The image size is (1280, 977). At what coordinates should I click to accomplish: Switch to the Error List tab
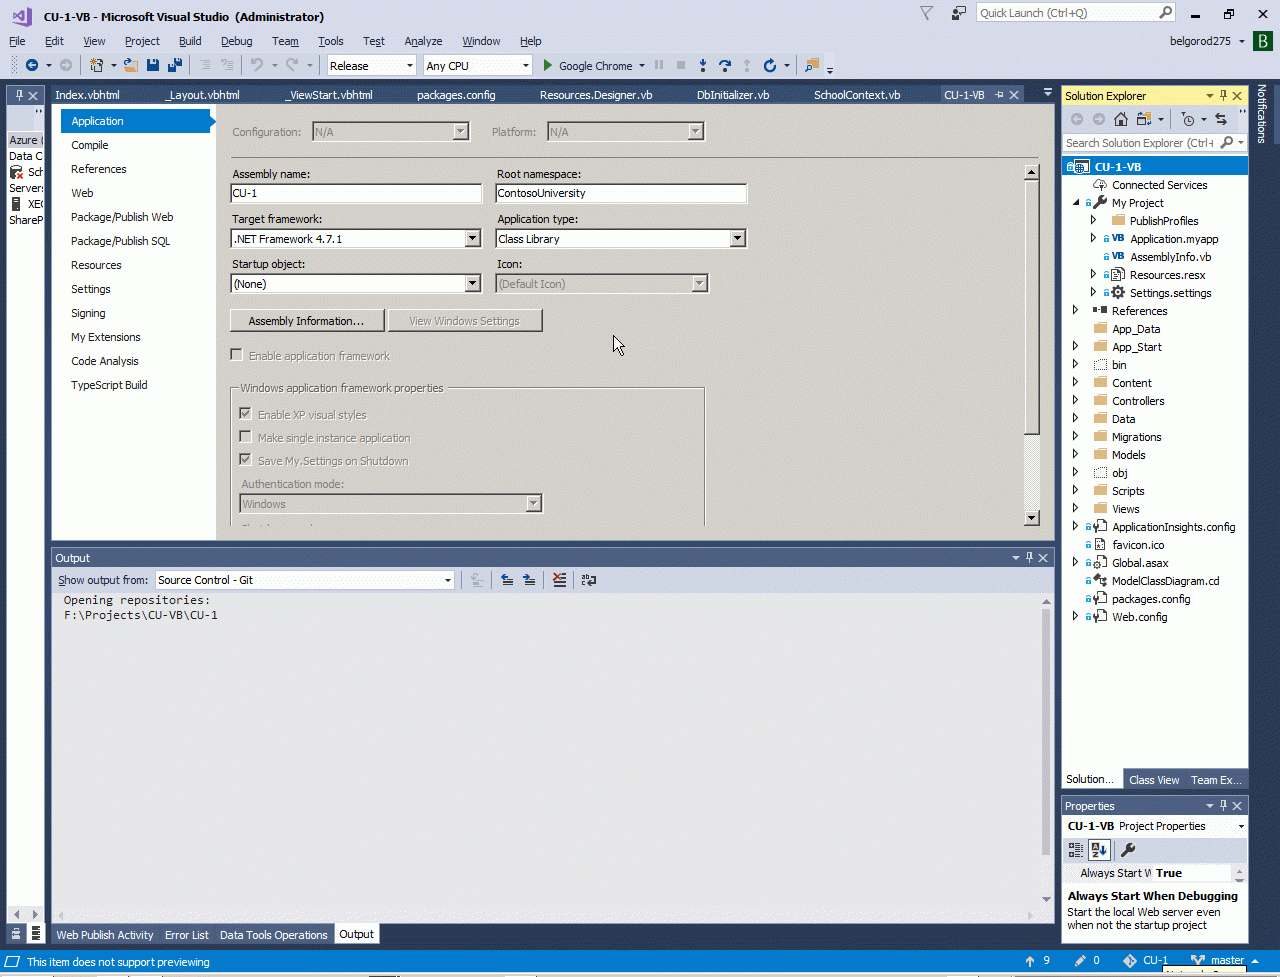(187, 935)
